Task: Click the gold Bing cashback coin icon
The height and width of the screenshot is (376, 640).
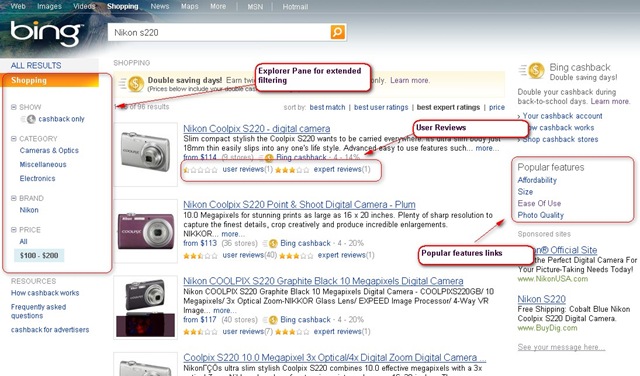Action: coord(536,71)
